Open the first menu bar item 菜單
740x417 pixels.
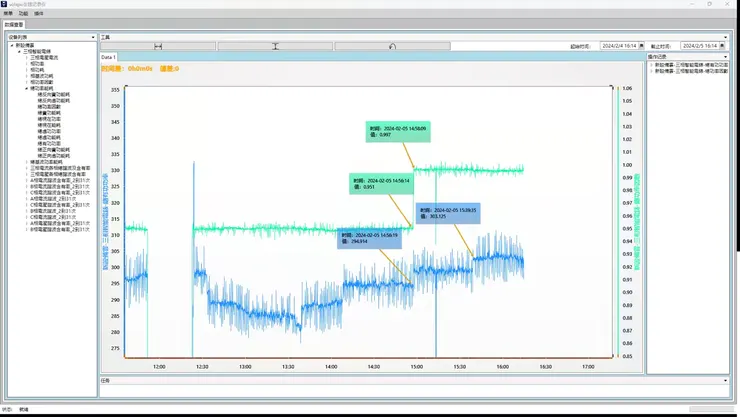point(8,14)
